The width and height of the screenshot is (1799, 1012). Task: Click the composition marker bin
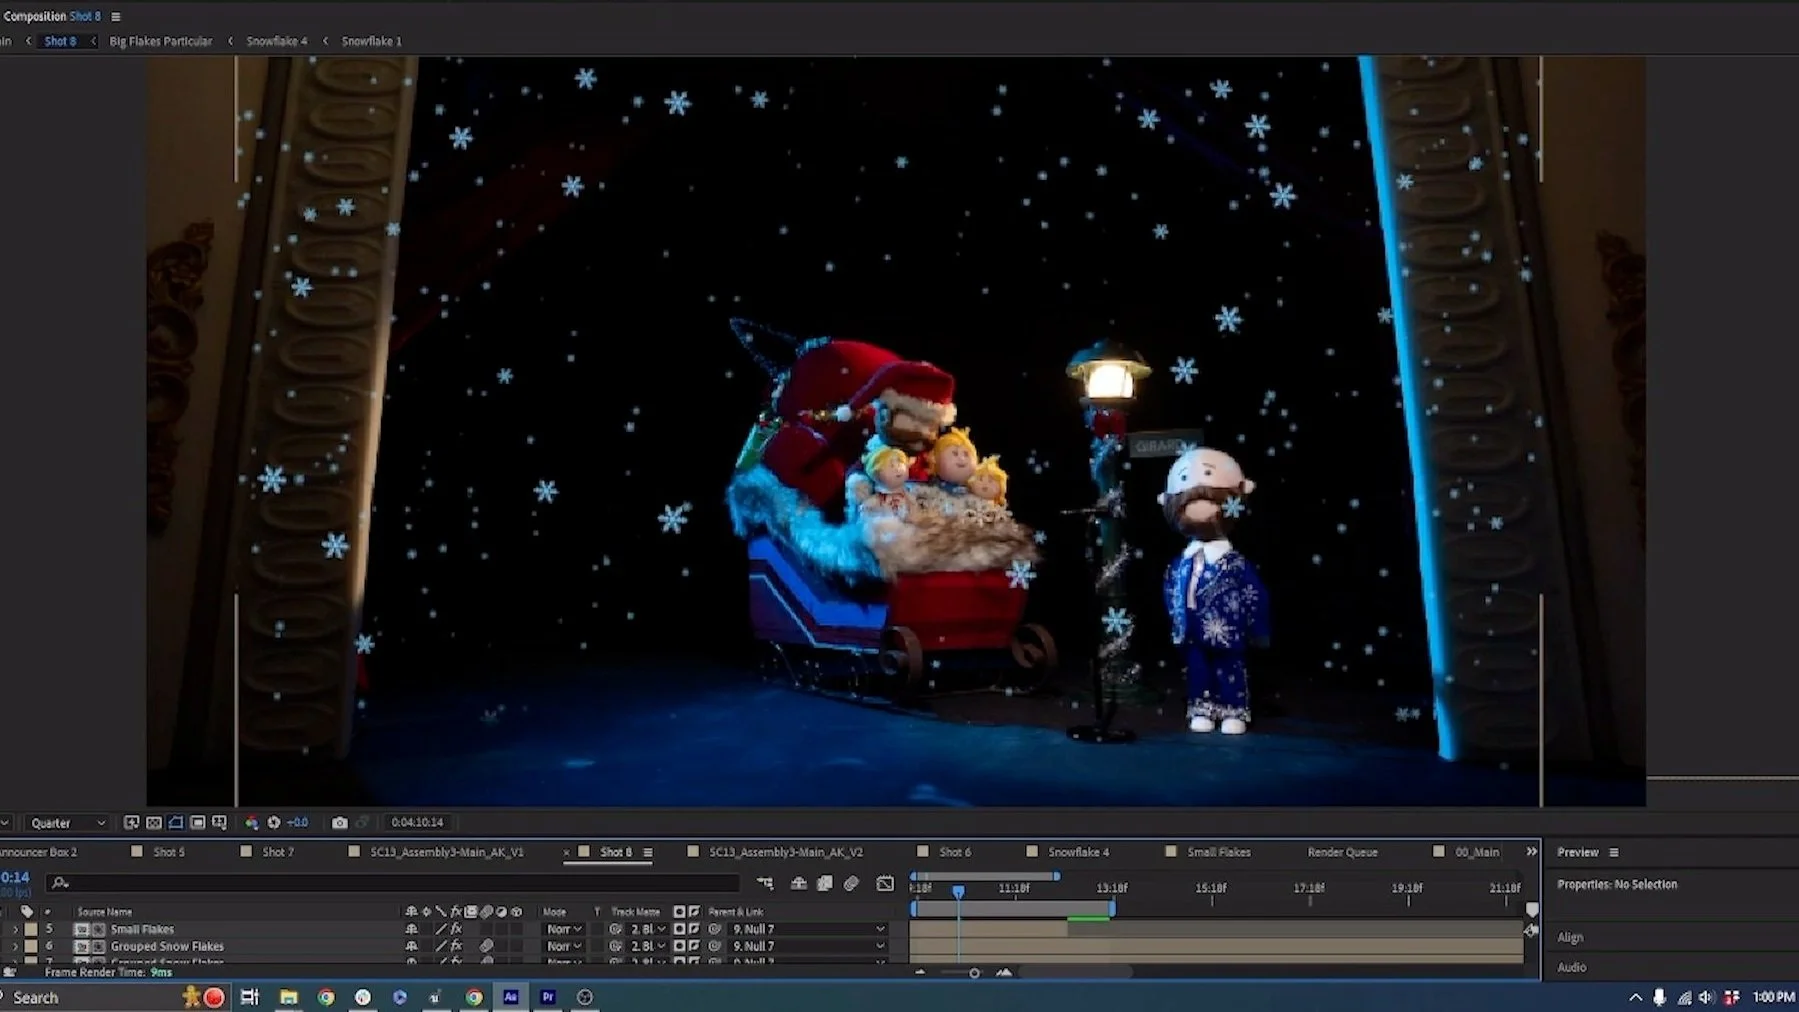1531,909
